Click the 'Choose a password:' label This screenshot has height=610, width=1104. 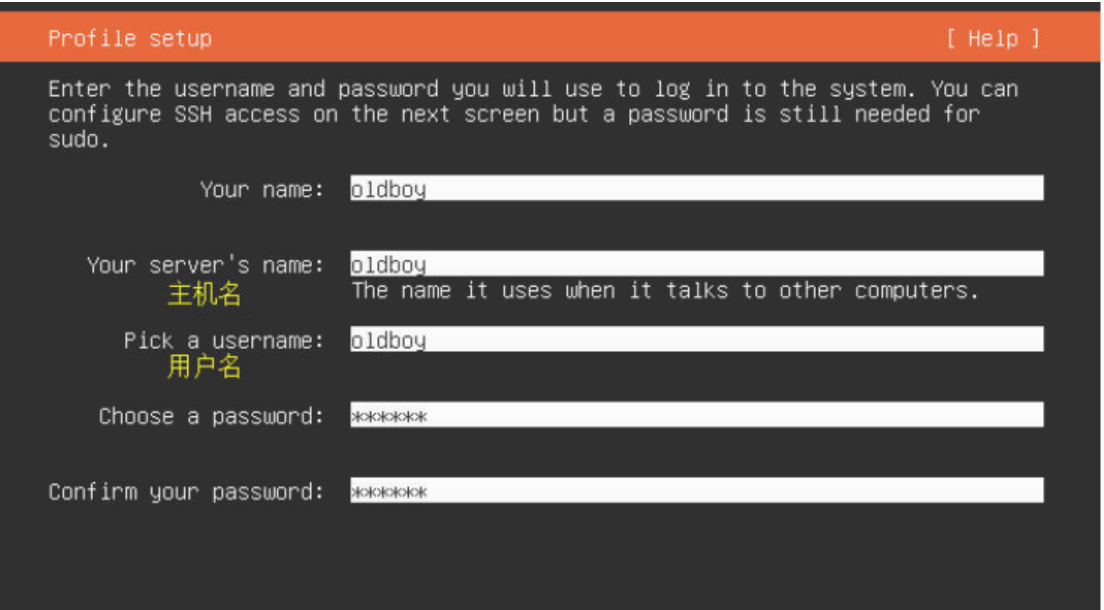[211, 416]
